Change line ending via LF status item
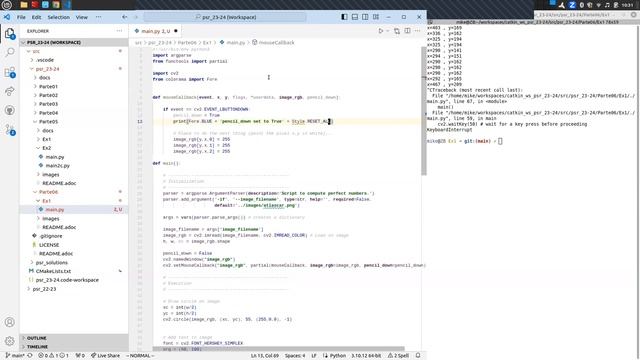 click(x=314, y=356)
